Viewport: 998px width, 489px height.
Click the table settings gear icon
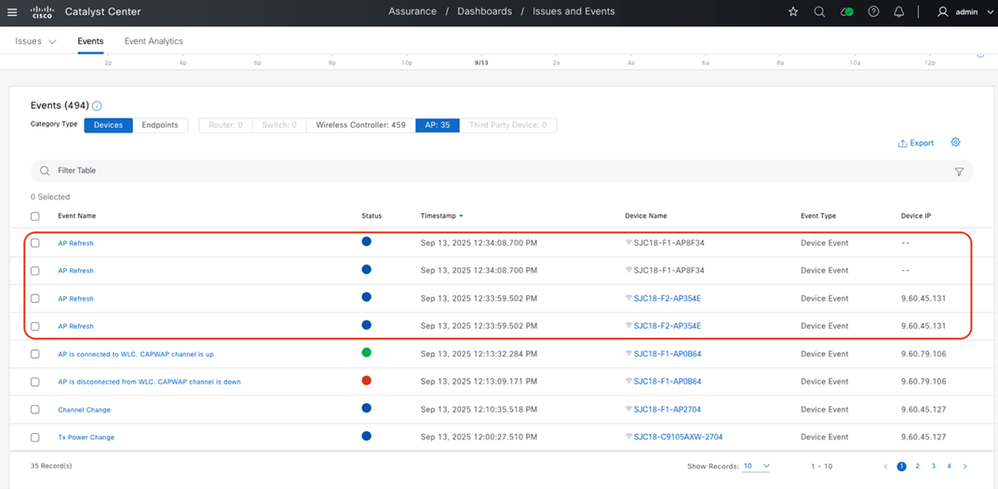[956, 143]
